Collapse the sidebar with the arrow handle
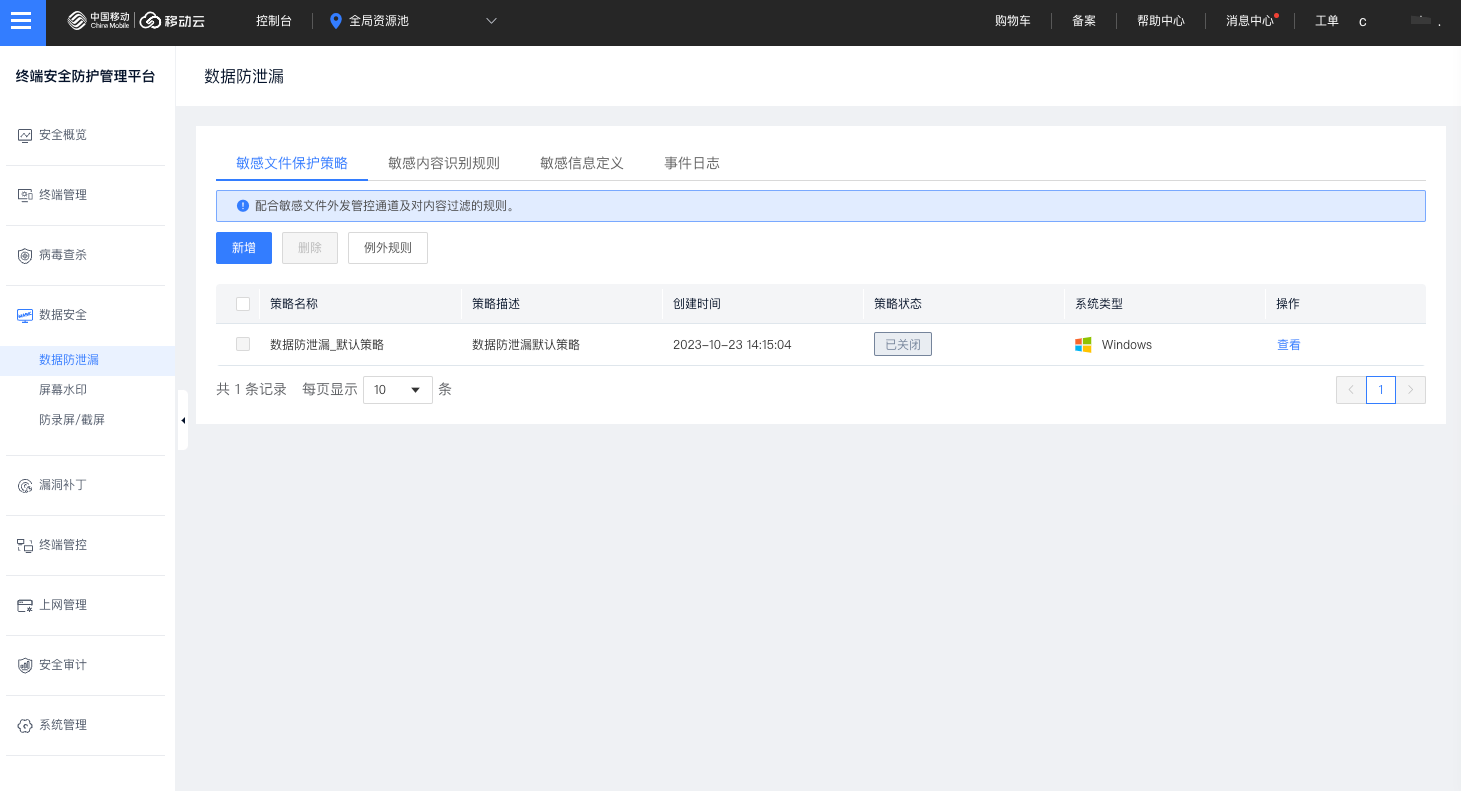Screen dimensions: 1461x791 click(183, 420)
